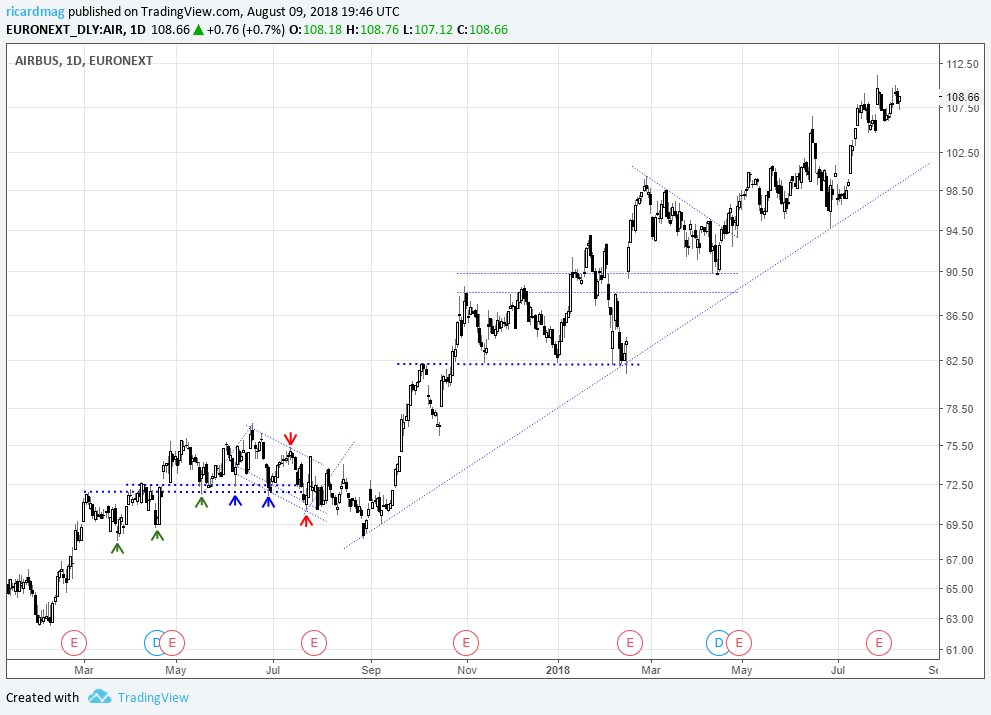This screenshot has height=715, width=991.
Task: Click the AIRBUS, 1D, EURONEXT chart title
Action: pos(83,61)
